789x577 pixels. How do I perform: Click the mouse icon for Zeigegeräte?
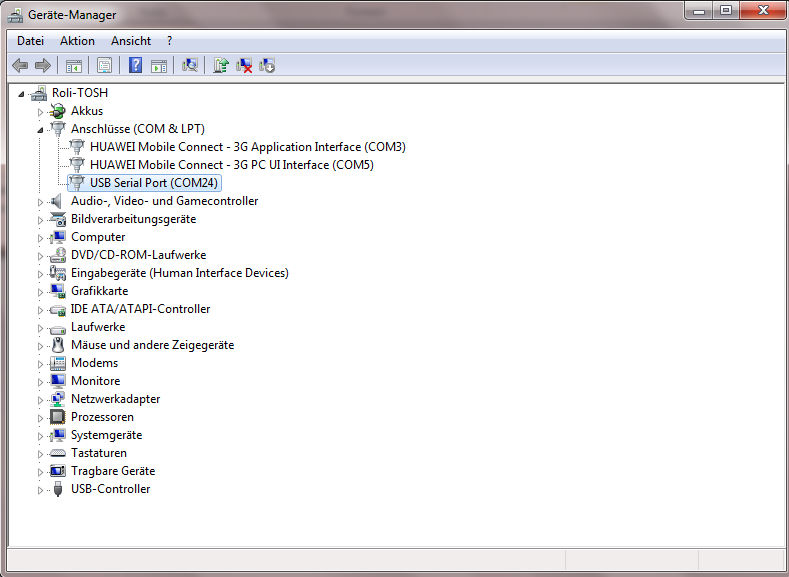(58, 345)
